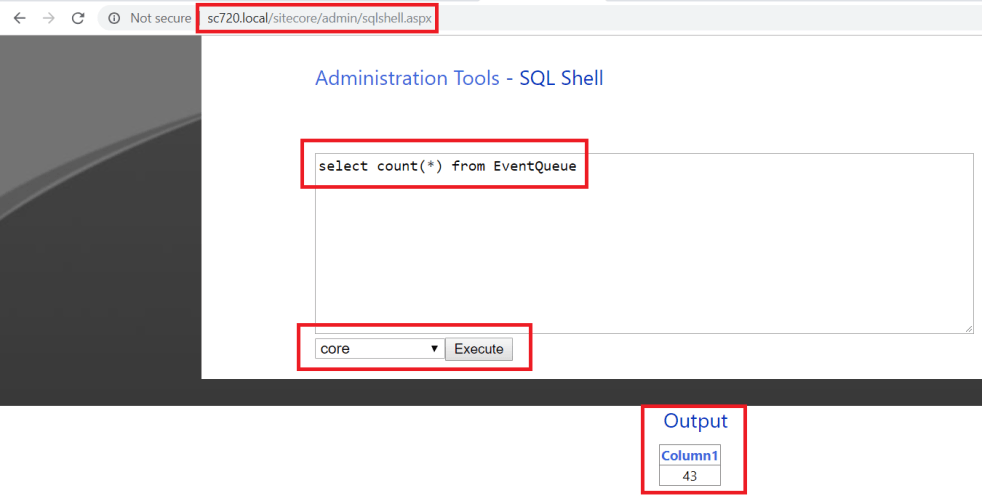This screenshot has width=982, height=501.
Task: Place cursor on 'select count(*)' query text
Action: 380,166
